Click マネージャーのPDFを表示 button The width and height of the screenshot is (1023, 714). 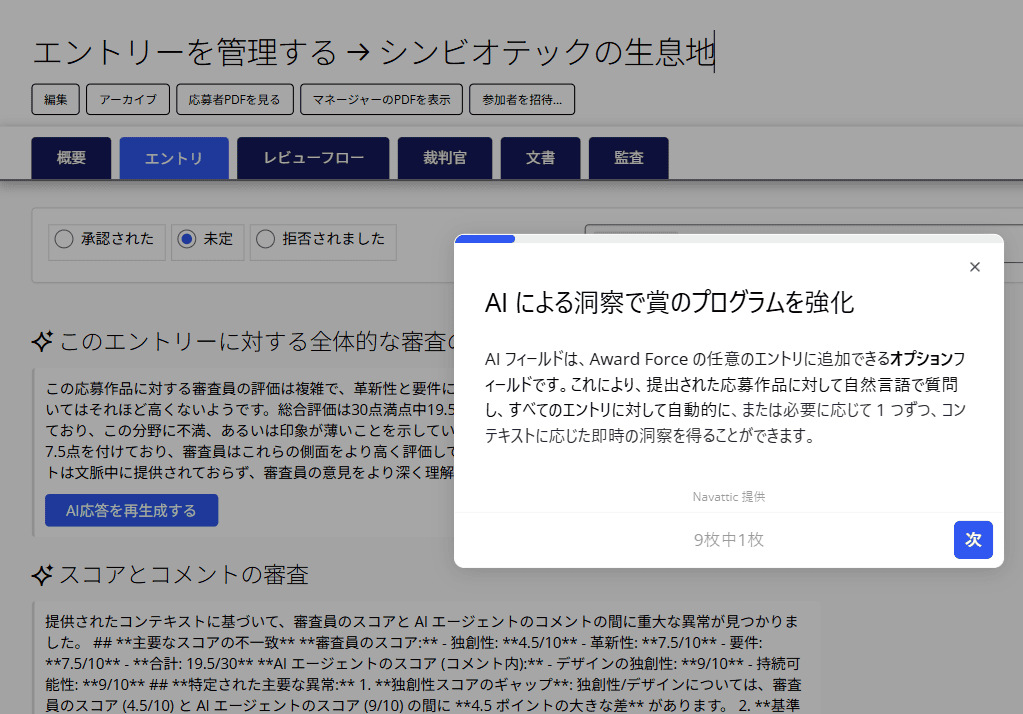(x=381, y=99)
